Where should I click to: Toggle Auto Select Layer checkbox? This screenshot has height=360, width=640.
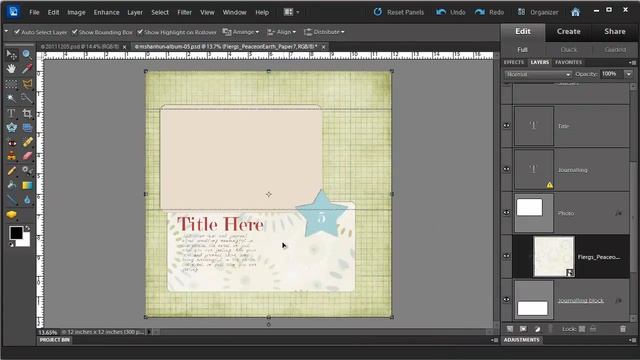tap(17, 31)
